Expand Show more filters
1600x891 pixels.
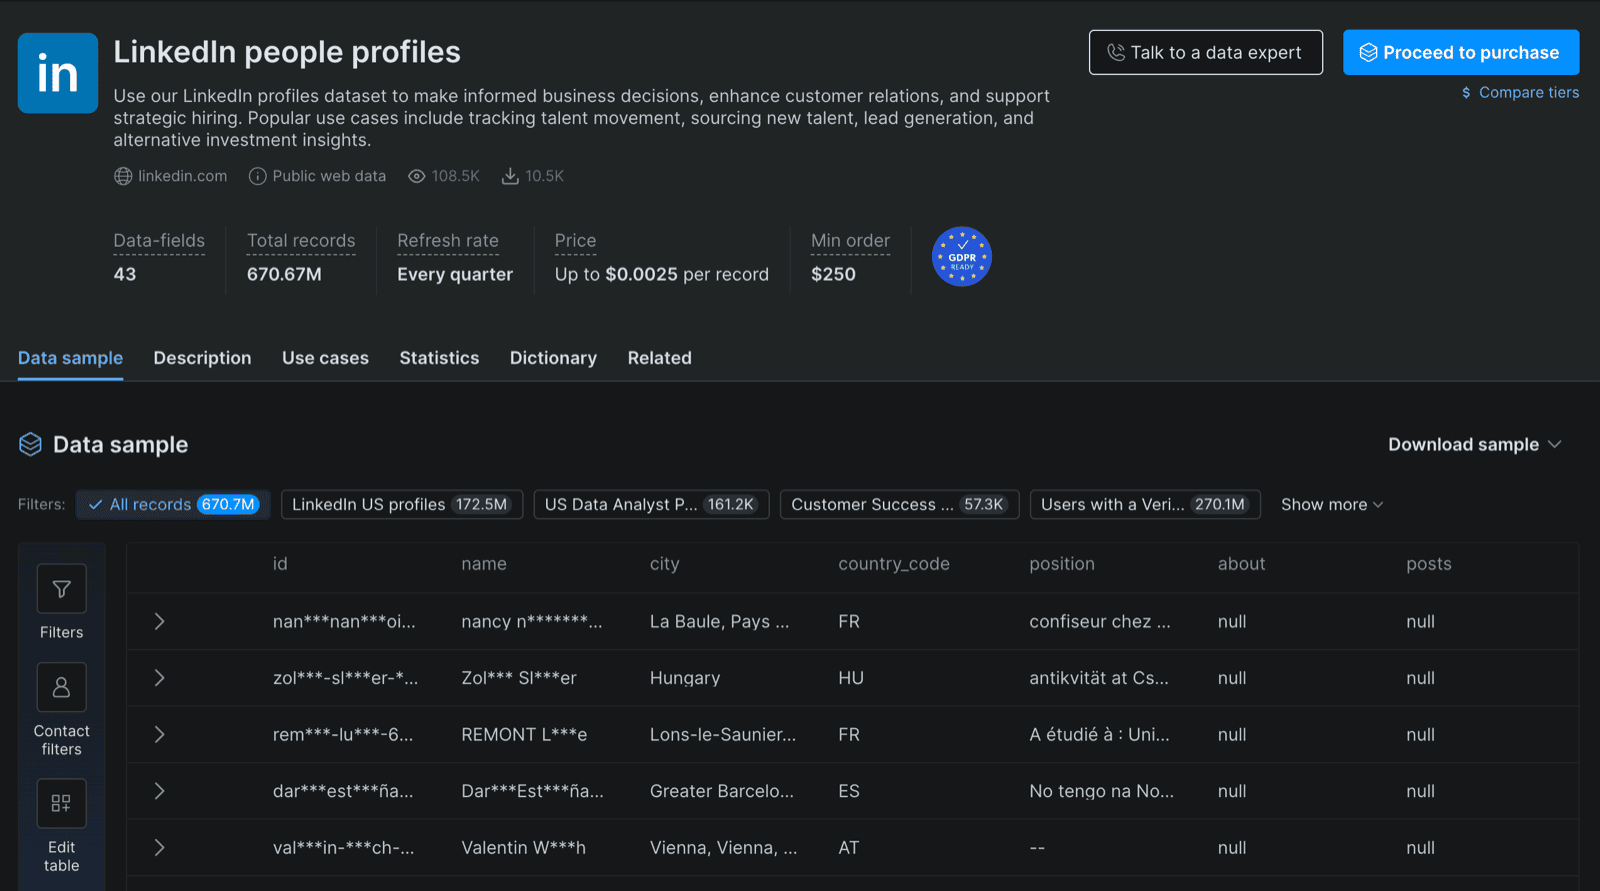[x=1332, y=504]
